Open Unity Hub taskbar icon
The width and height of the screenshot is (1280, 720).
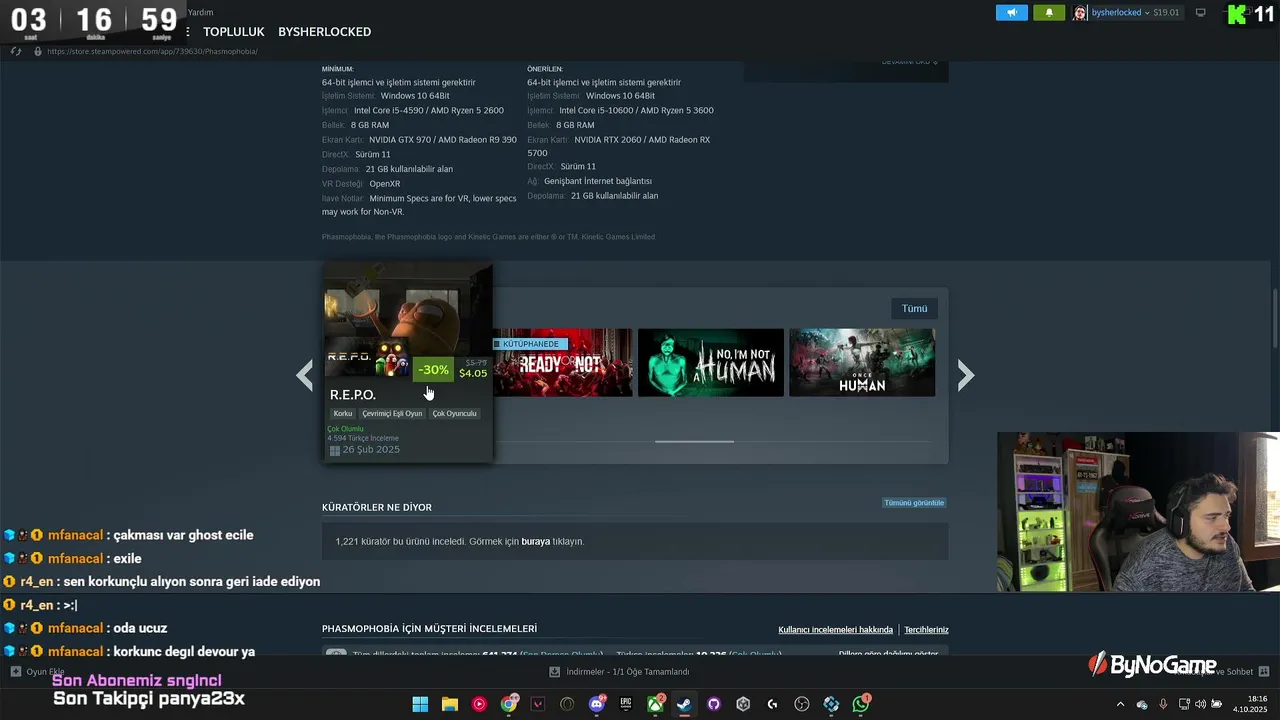(743, 704)
